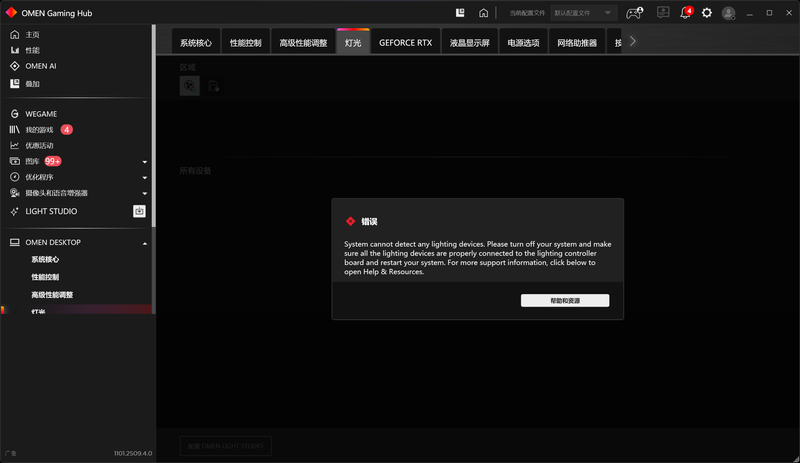
Task: Switch to the 系统核心 tab
Action: 196,43
